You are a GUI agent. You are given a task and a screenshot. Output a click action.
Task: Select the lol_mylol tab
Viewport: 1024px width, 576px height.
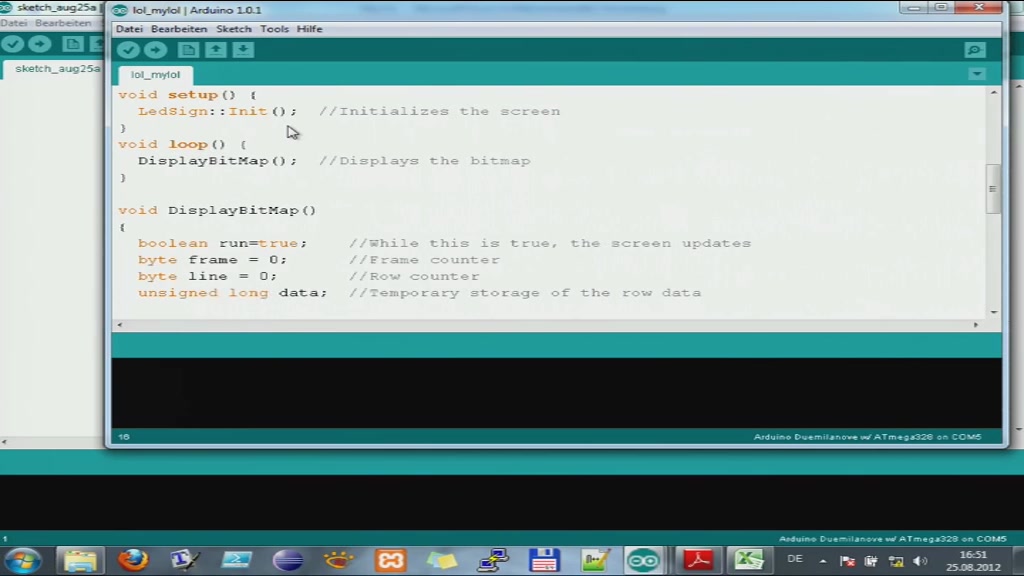155,74
